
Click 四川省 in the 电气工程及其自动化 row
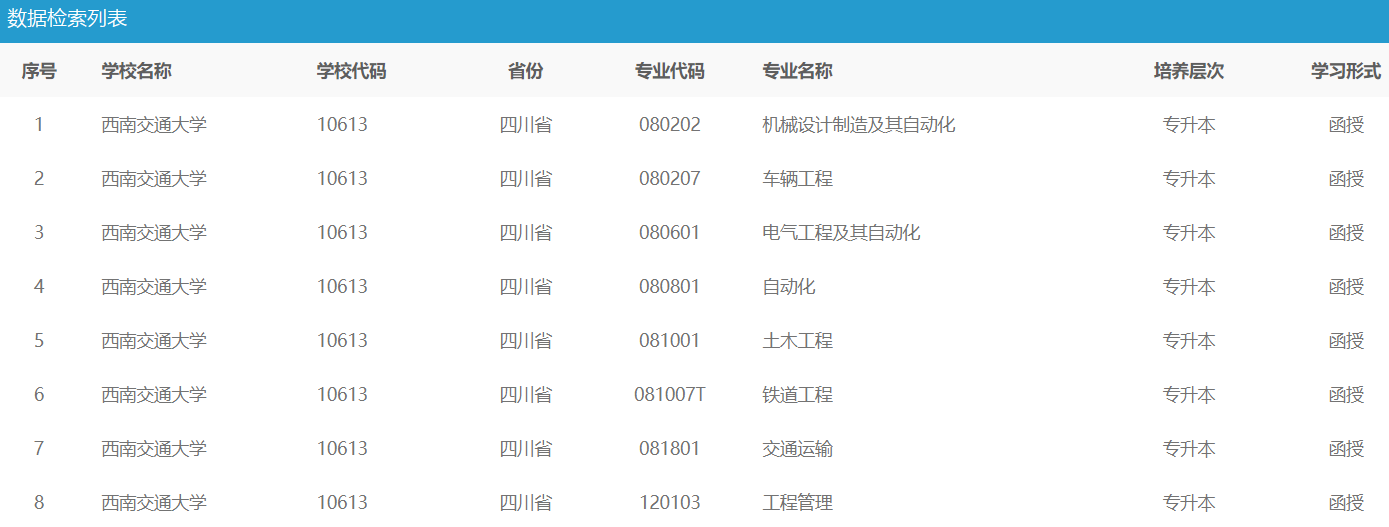[x=526, y=233]
